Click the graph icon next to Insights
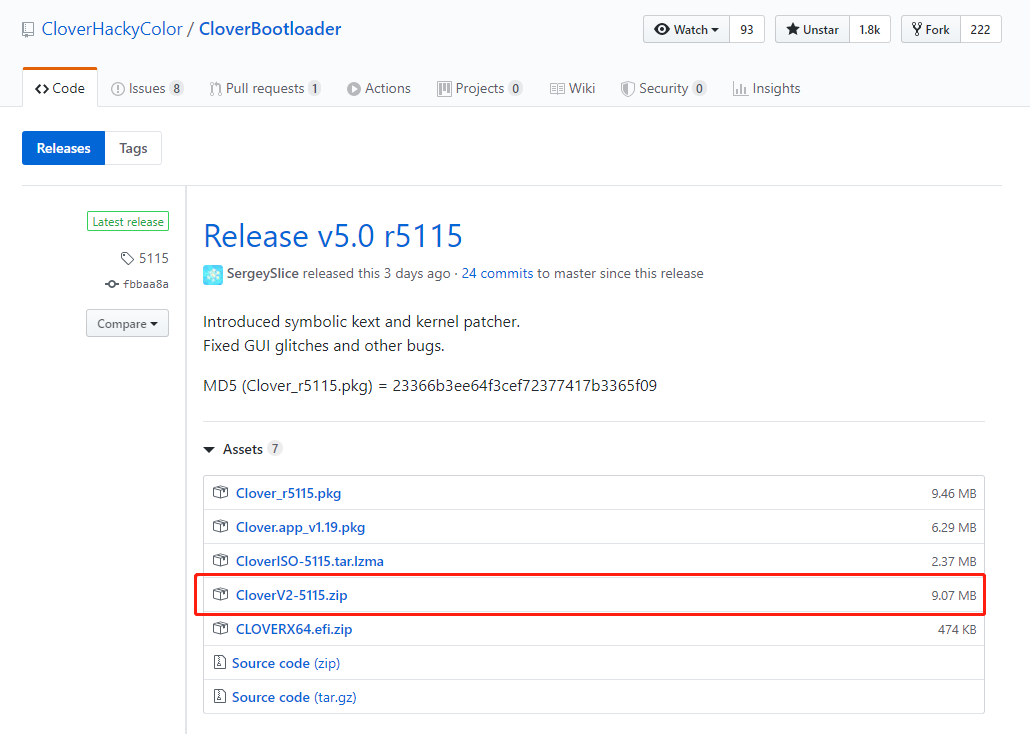This screenshot has width=1030, height=734. (x=740, y=88)
